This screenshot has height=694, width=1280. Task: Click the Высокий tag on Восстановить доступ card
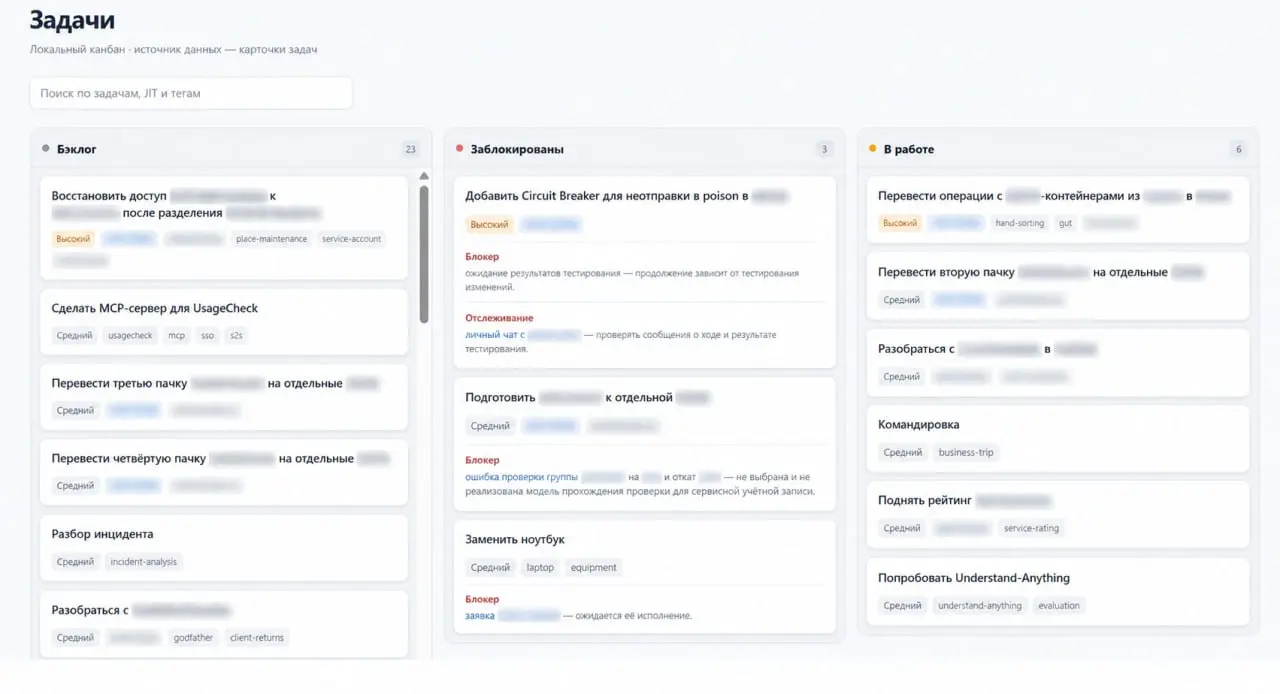click(x=73, y=239)
